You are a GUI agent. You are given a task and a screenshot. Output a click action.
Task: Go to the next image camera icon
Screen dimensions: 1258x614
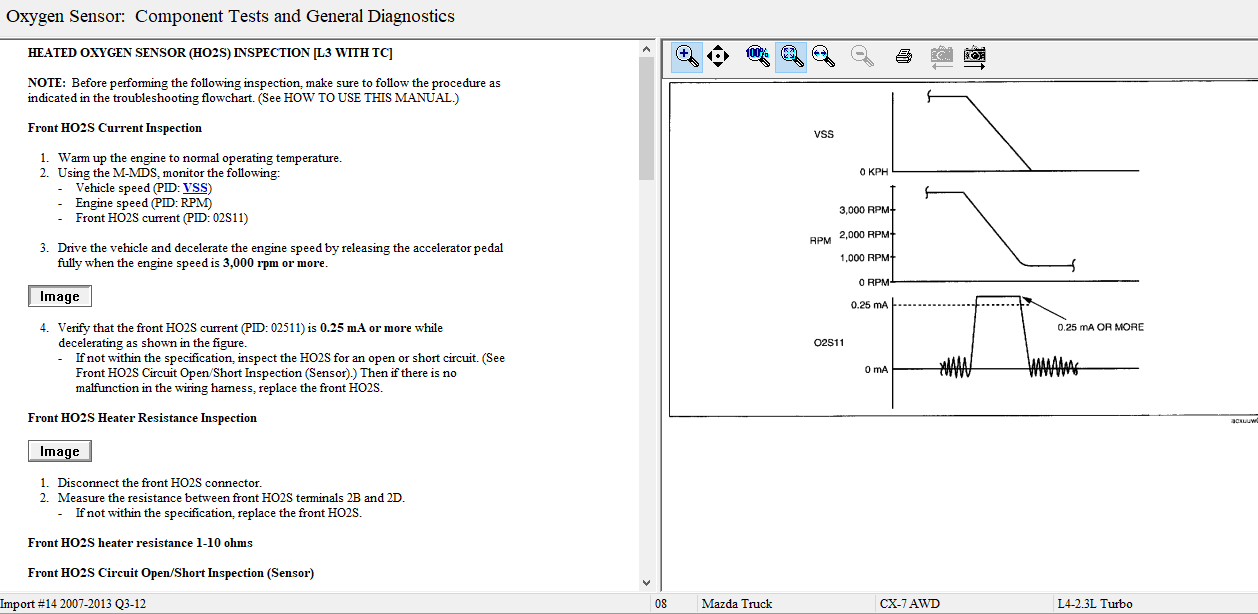(974, 56)
